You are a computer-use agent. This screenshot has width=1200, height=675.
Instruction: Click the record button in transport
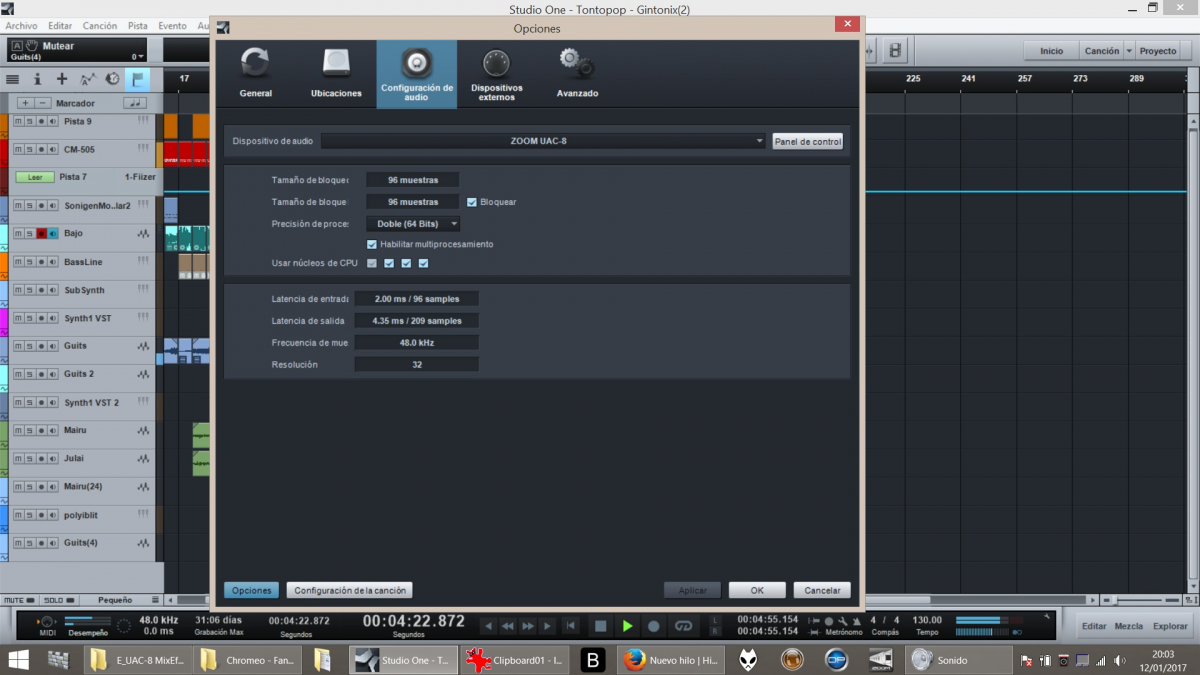pyautogui.click(x=654, y=626)
